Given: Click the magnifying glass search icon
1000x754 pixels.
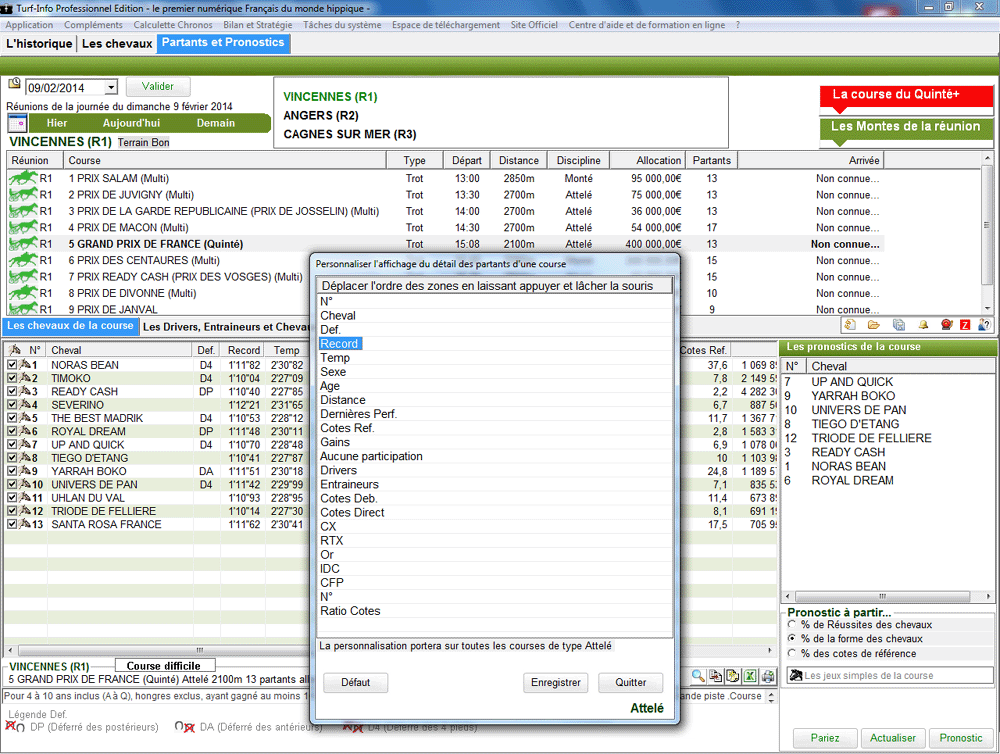Looking at the screenshot, I should pos(698,677).
